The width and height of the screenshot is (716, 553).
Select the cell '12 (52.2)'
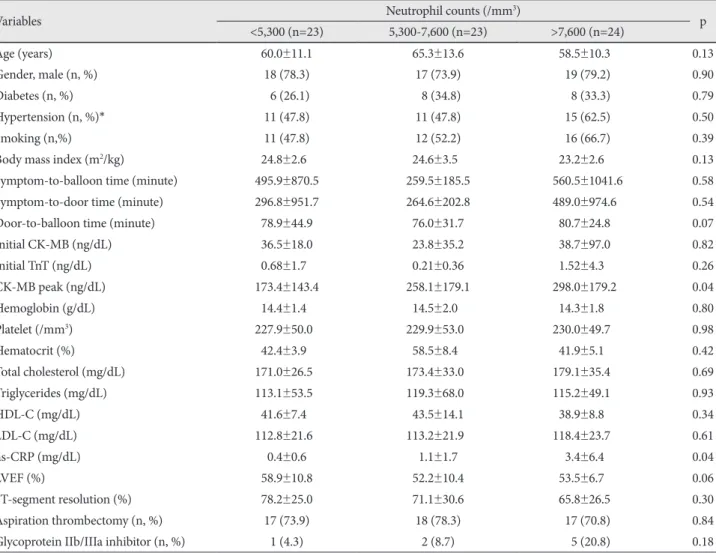(x=438, y=138)
